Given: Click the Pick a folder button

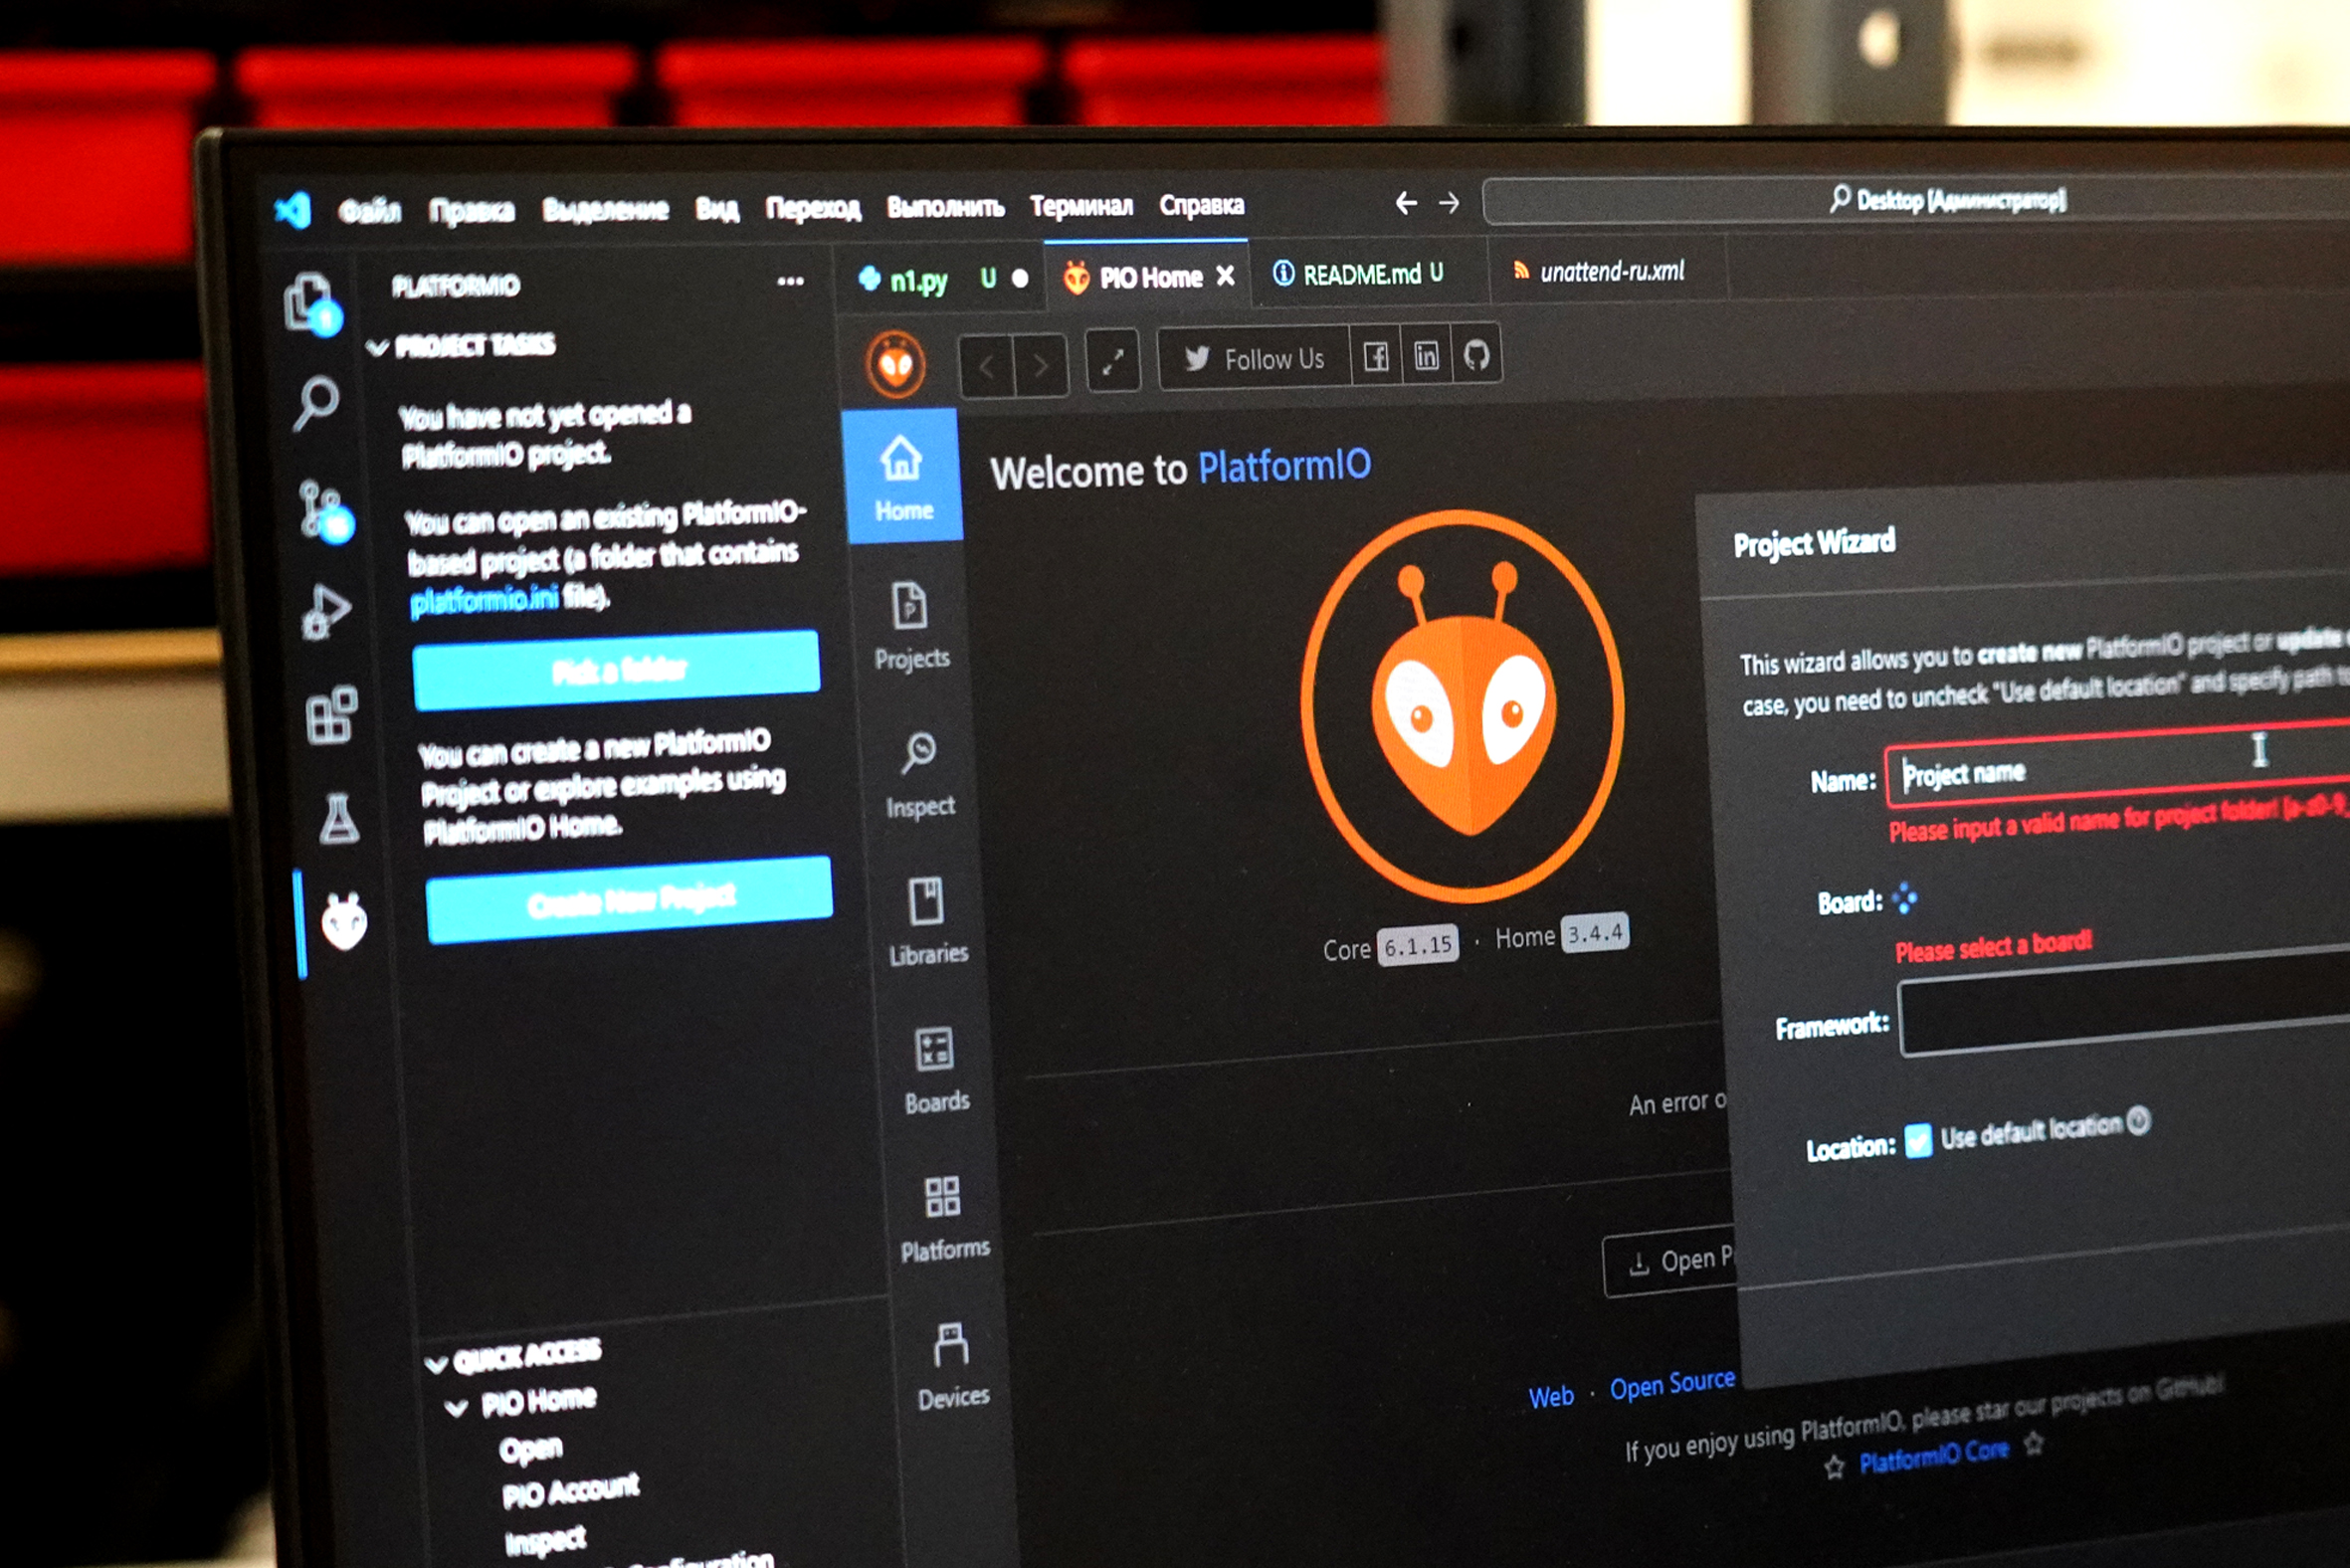Looking at the screenshot, I should [616, 669].
